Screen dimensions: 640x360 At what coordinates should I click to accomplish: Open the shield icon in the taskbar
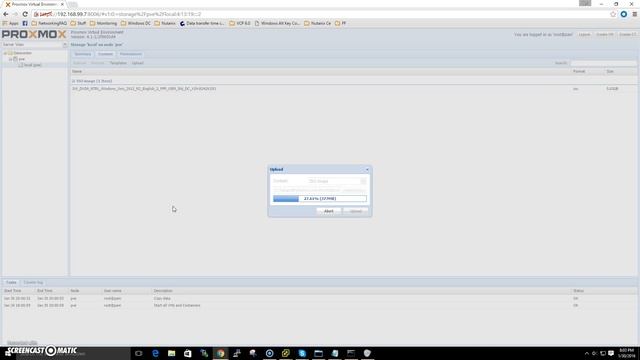(x=367, y=353)
